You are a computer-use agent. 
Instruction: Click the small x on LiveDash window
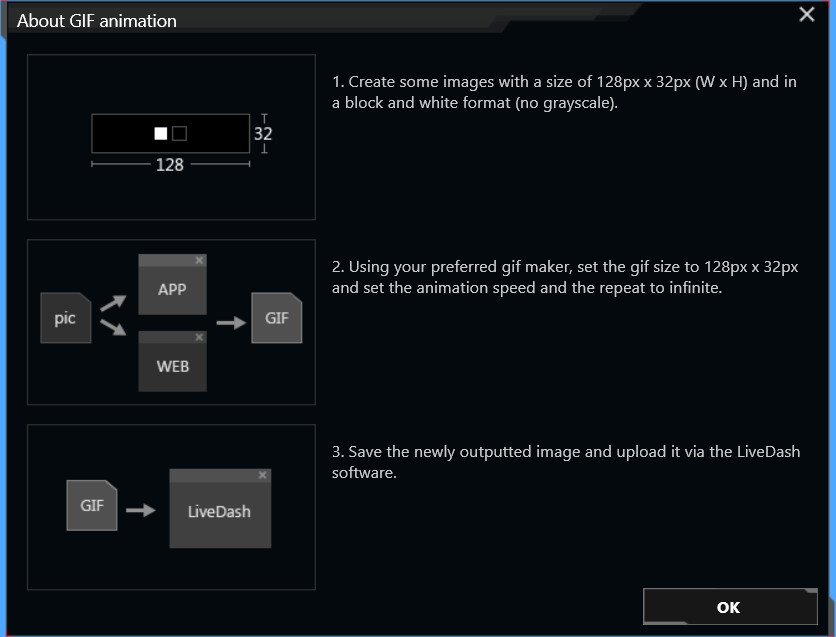tap(262, 475)
